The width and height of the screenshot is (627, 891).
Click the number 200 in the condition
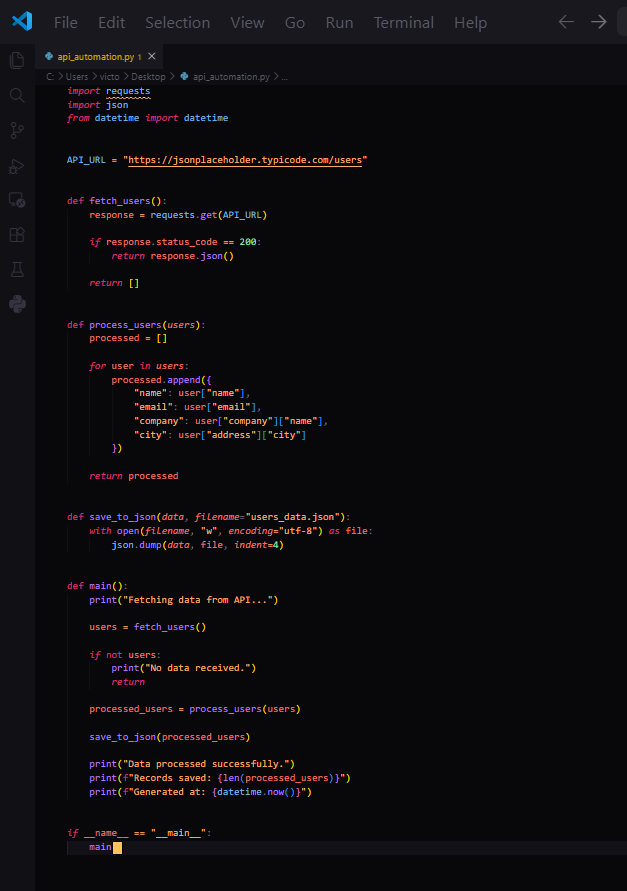pos(248,242)
